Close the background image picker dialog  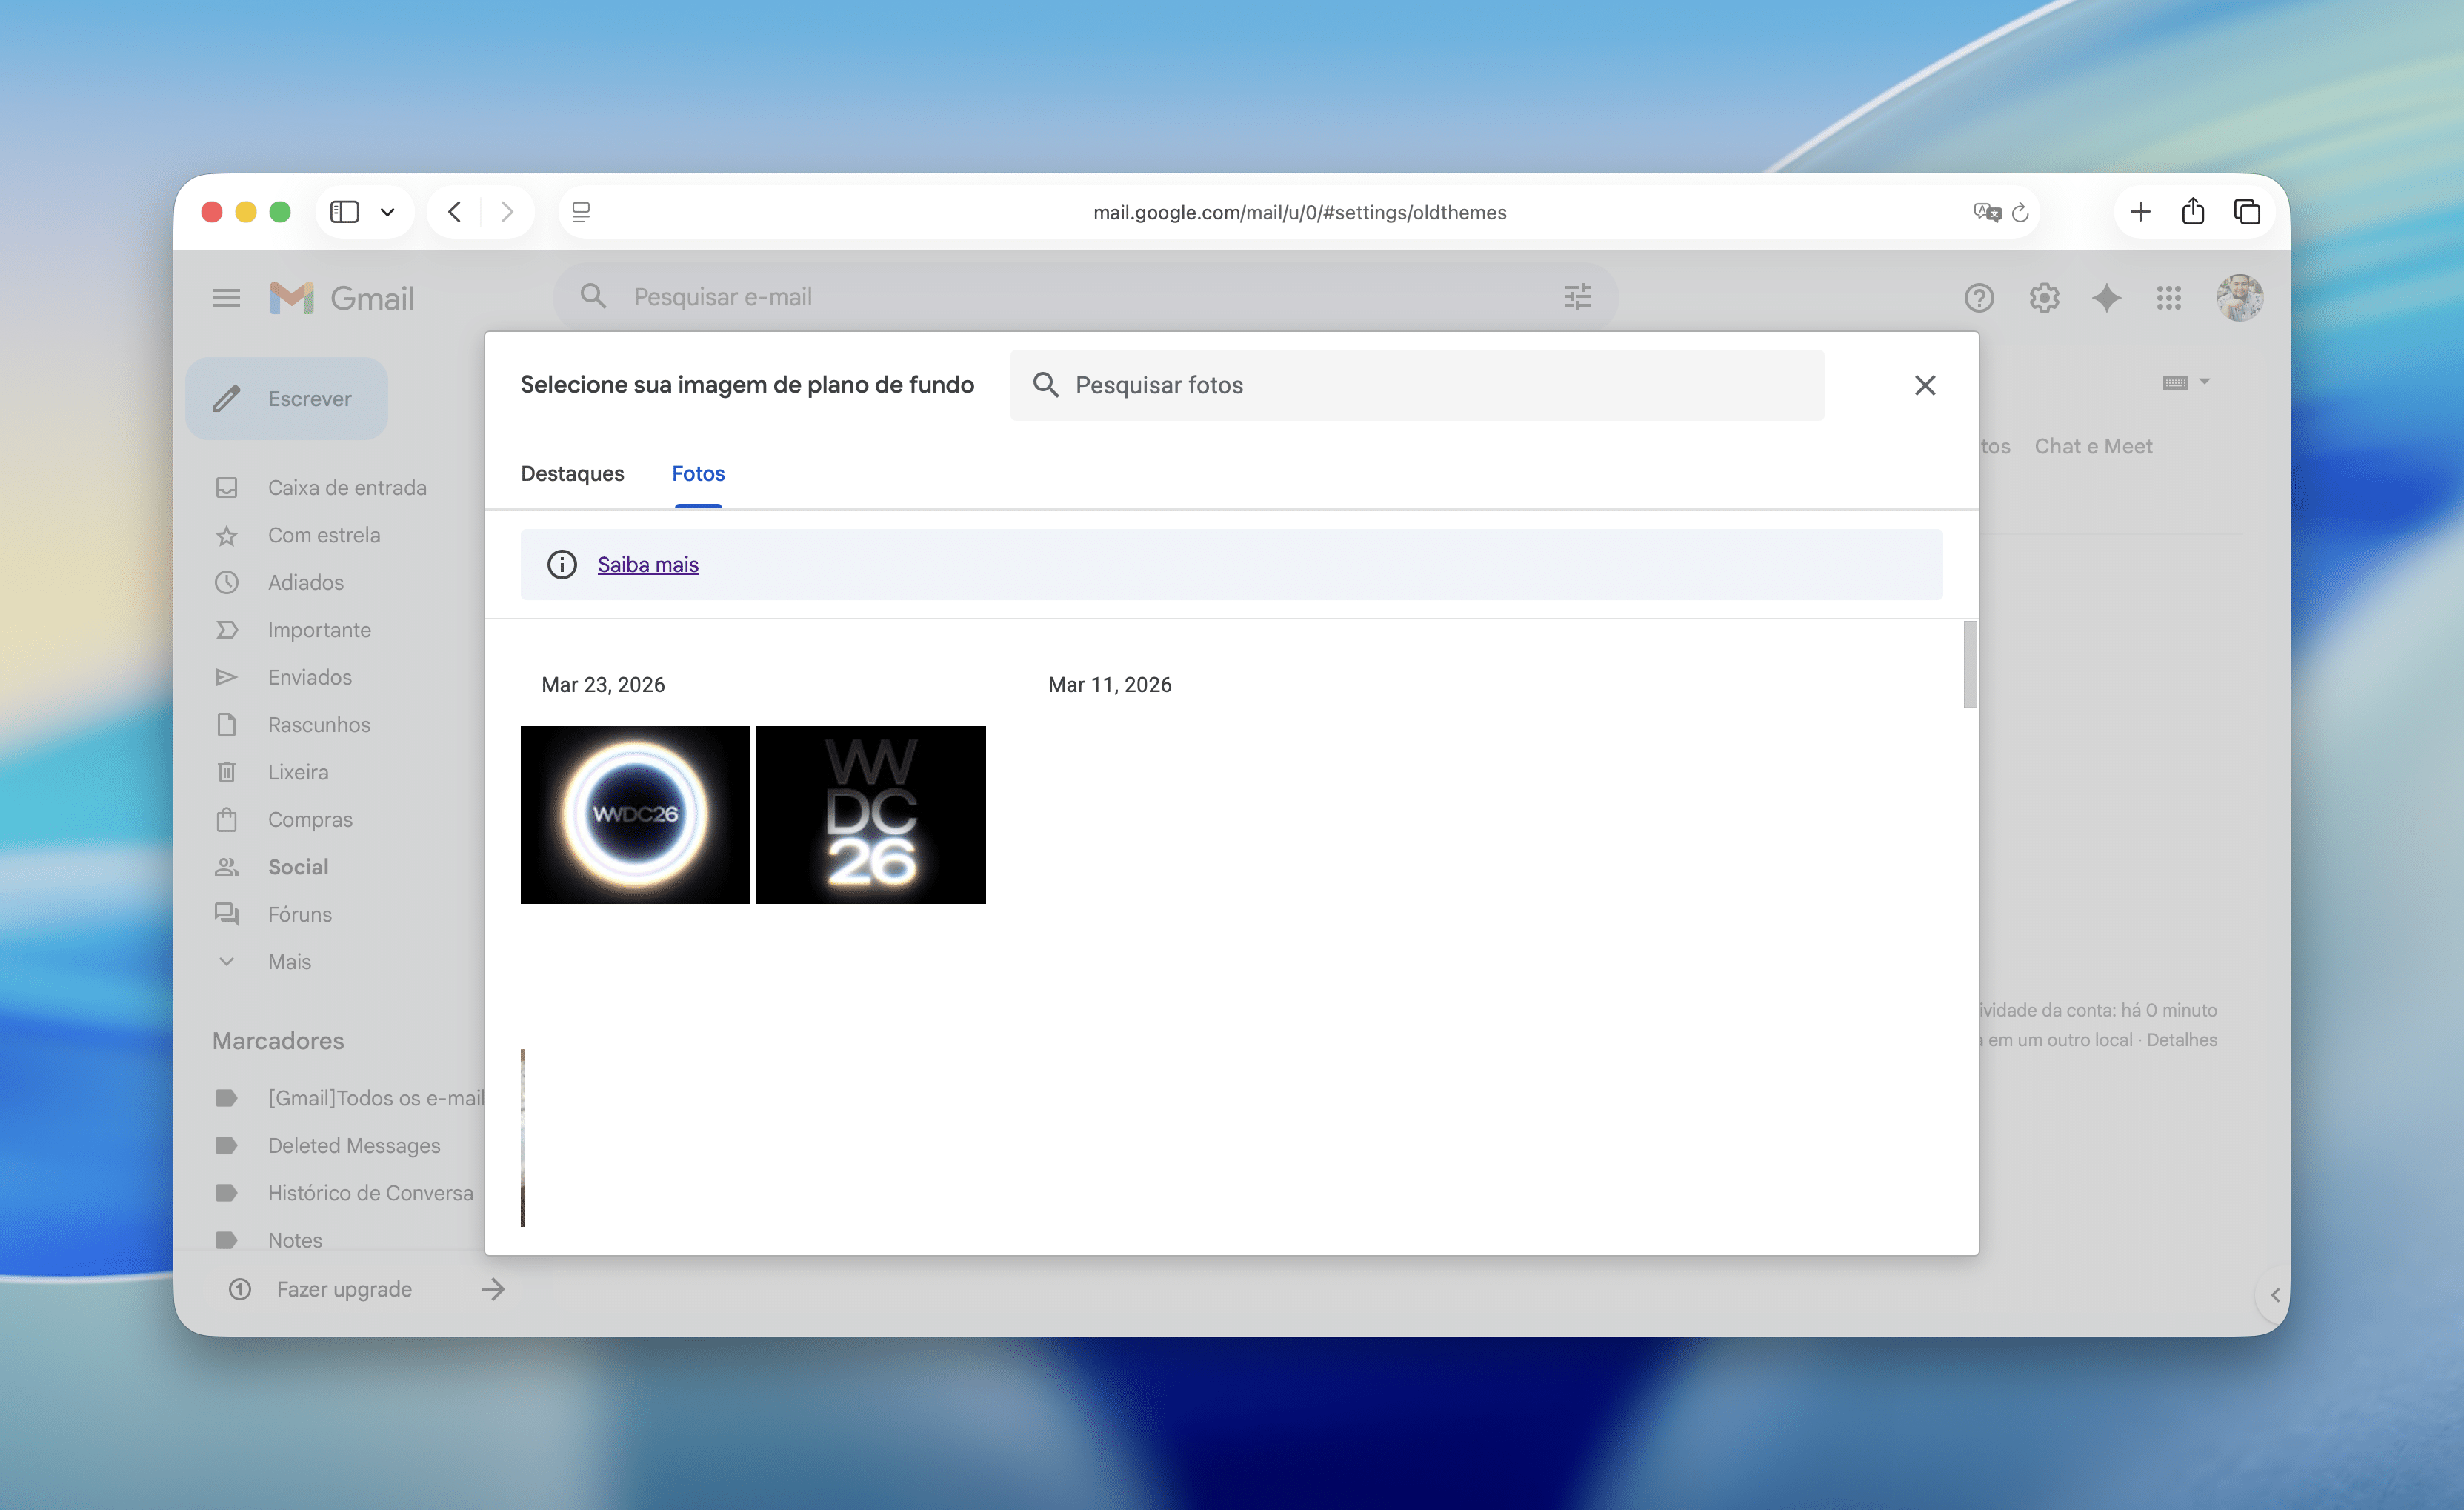click(x=1924, y=385)
